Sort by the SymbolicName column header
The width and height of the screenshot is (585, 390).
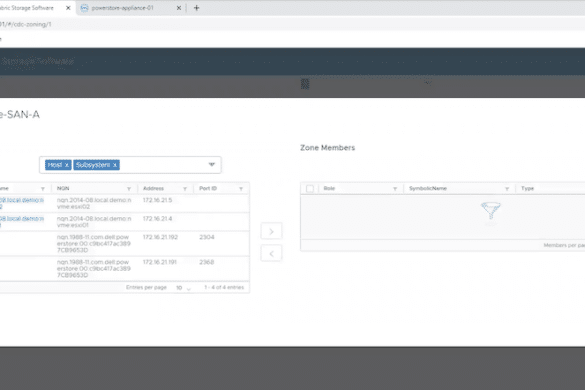(428, 188)
